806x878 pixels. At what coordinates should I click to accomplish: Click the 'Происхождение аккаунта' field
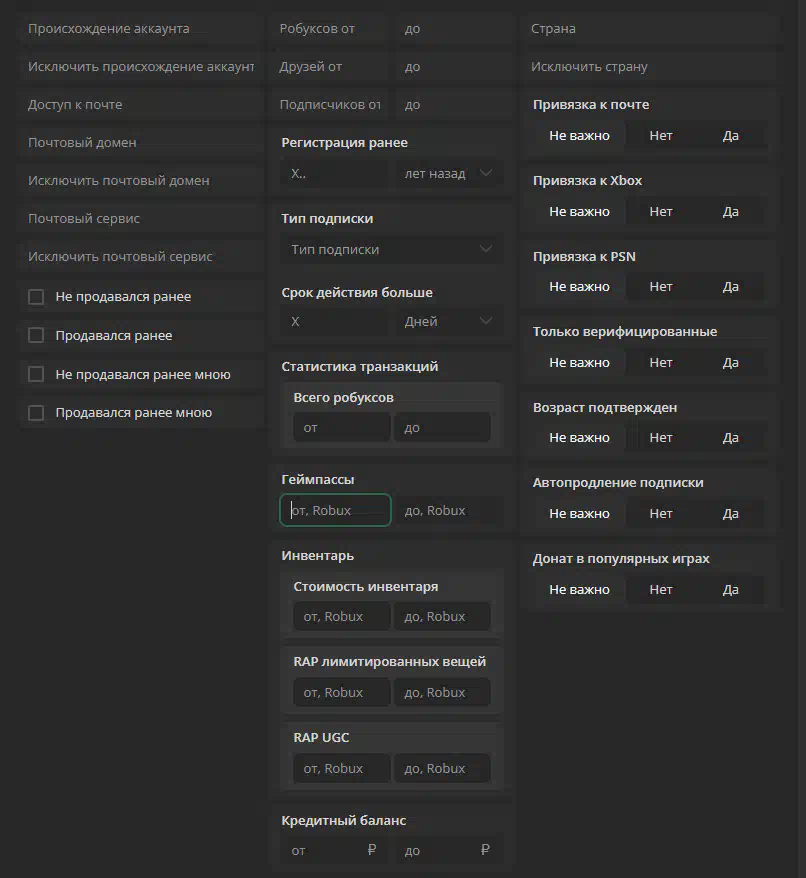[140, 29]
